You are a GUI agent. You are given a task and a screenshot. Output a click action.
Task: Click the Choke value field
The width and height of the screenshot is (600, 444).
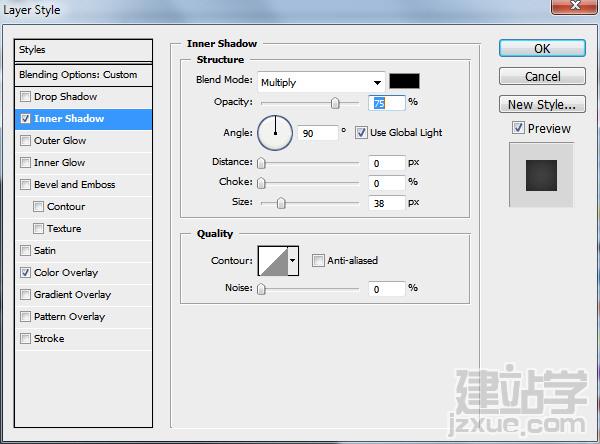(x=386, y=183)
